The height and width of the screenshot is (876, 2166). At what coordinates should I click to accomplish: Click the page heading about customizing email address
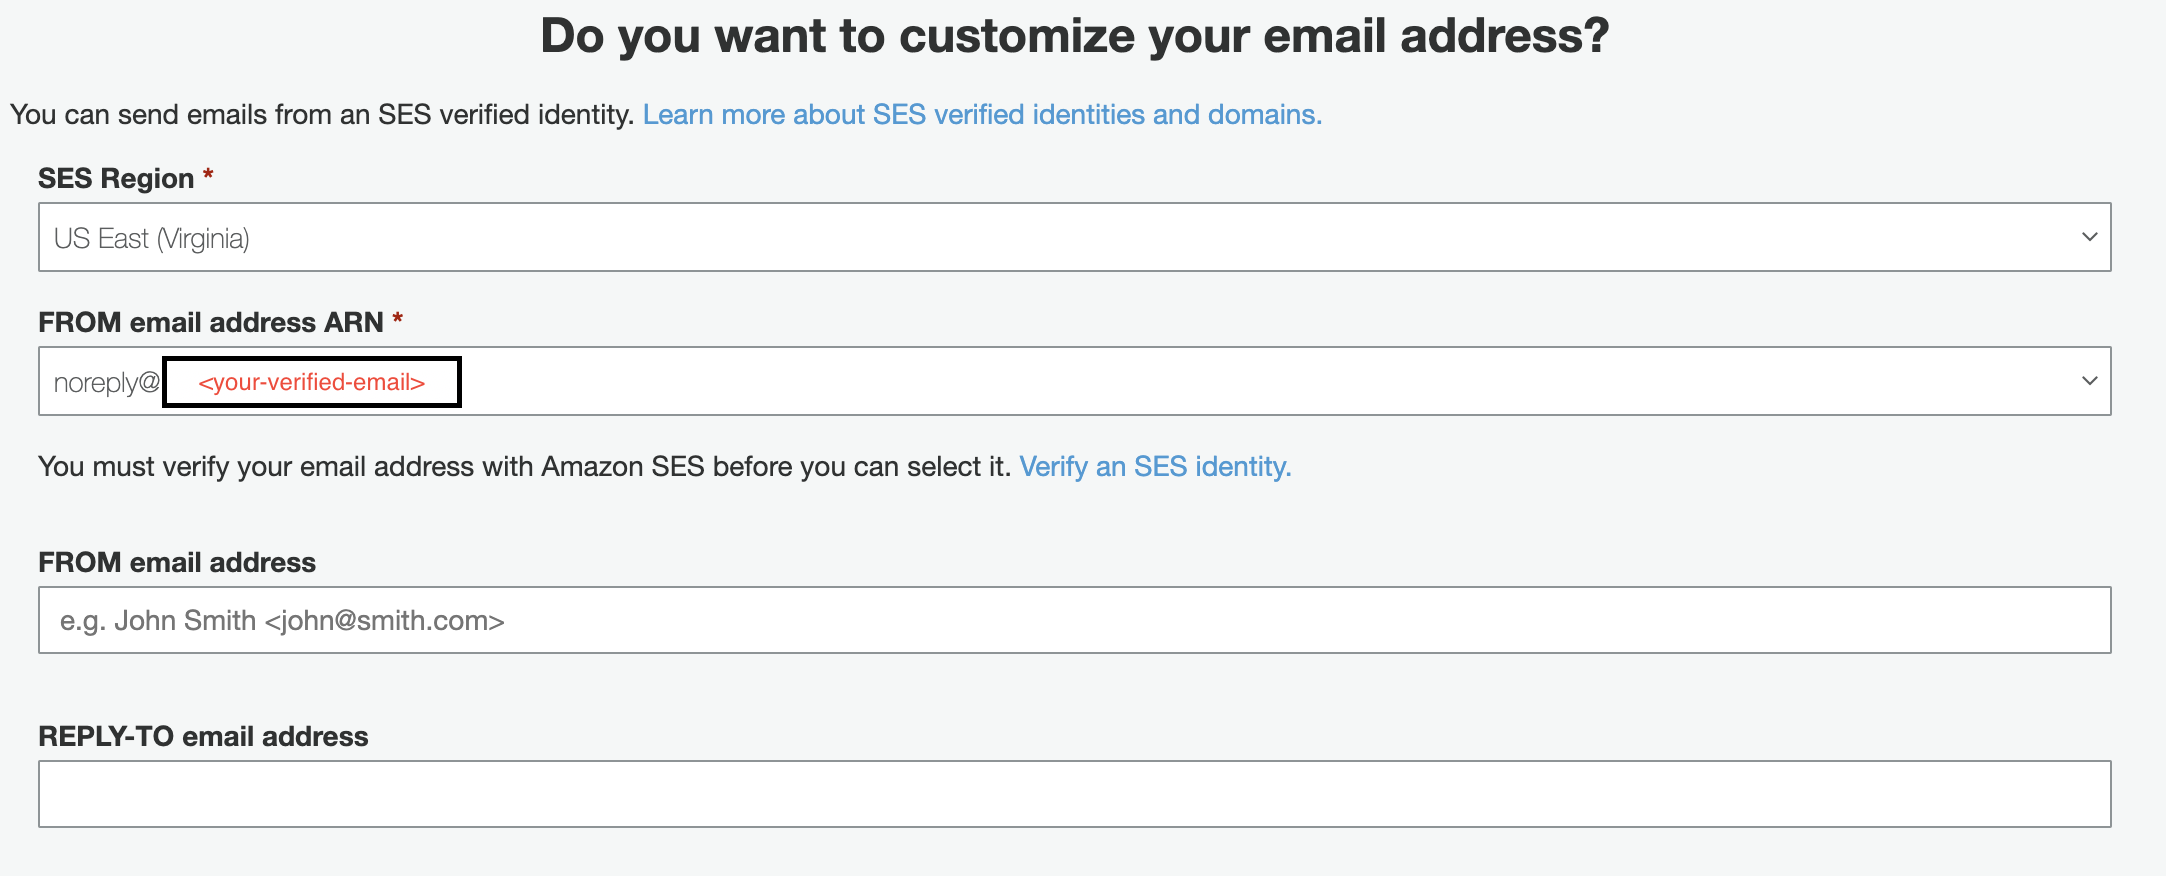(1075, 35)
